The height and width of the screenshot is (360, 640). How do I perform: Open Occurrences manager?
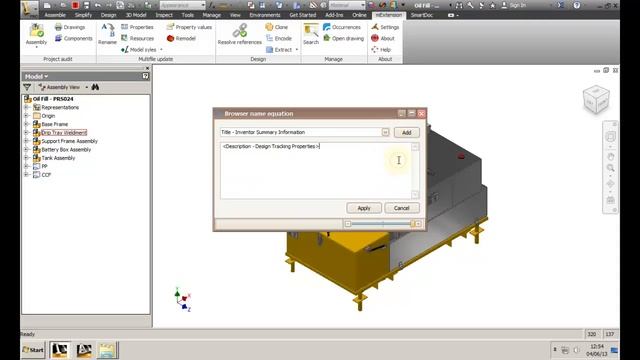[342, 27]
